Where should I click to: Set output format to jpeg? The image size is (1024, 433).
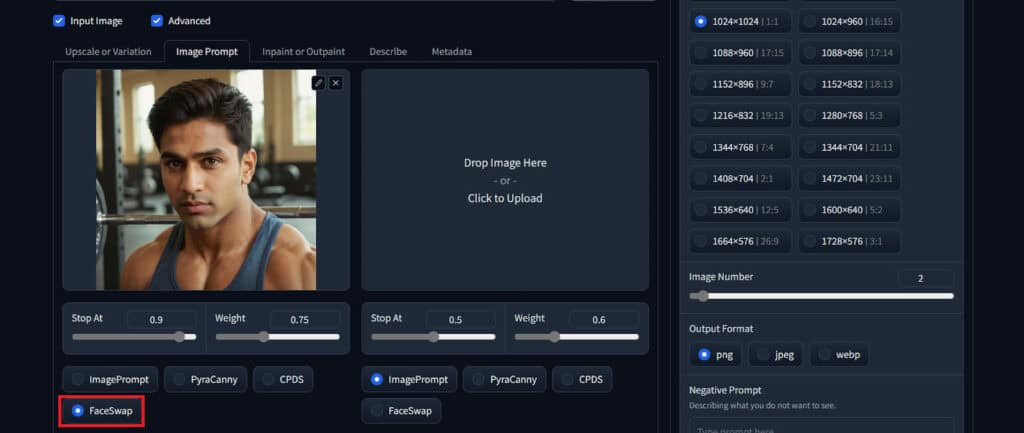point(775,355)
